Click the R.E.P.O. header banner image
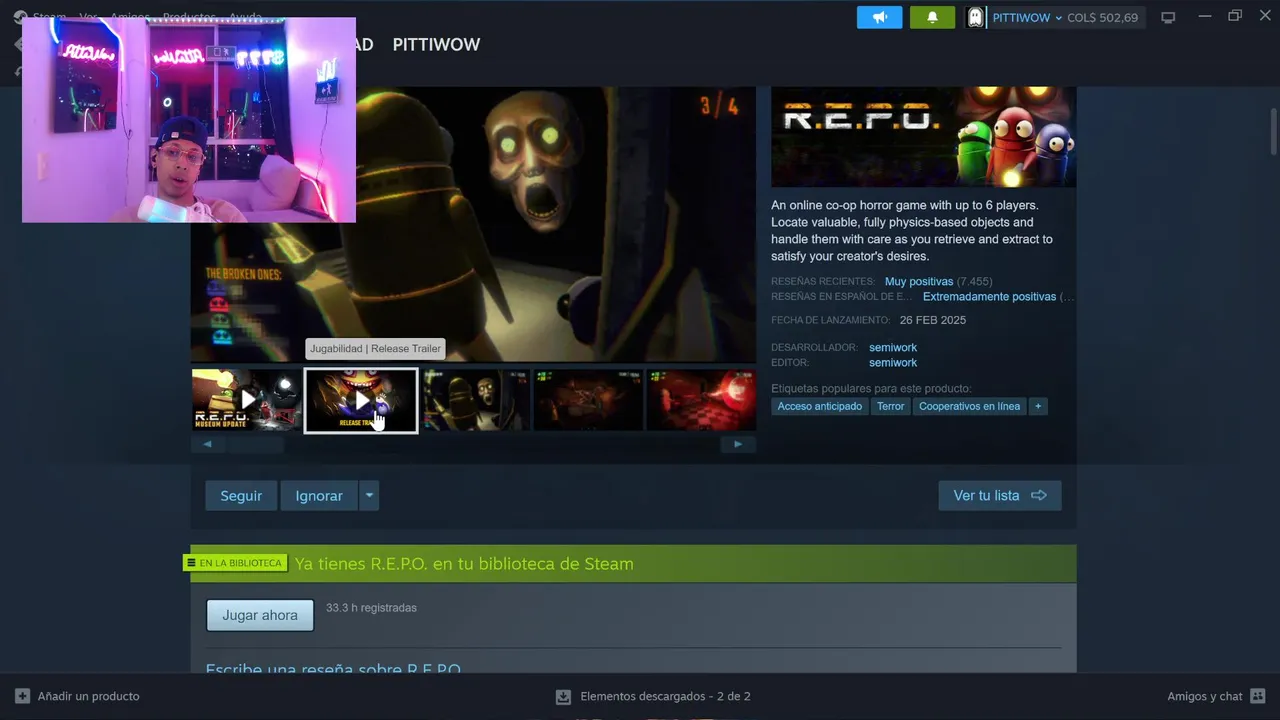 pos(923,137)
